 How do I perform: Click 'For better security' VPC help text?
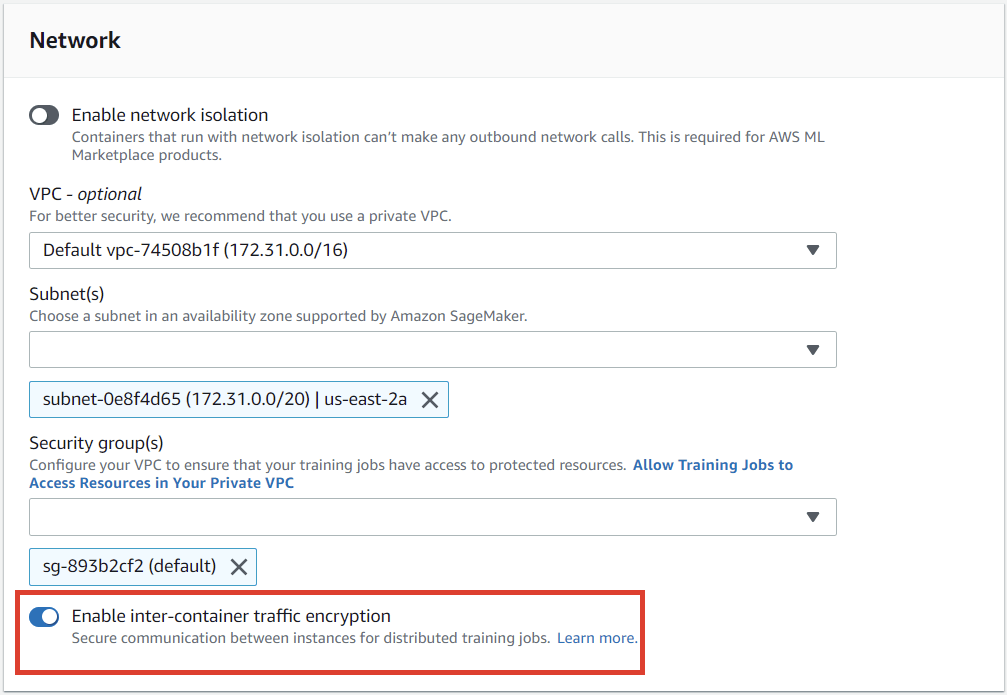tap(240, 216)
